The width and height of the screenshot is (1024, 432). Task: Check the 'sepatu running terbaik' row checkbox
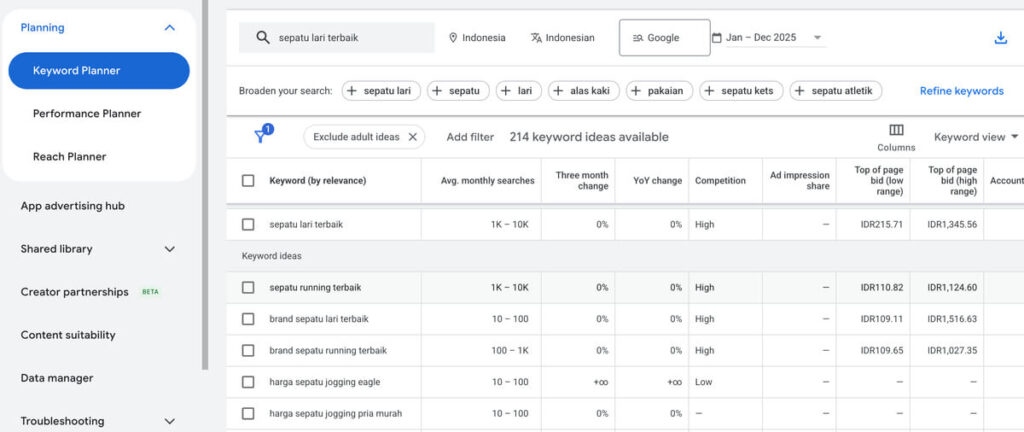[248, 287]
